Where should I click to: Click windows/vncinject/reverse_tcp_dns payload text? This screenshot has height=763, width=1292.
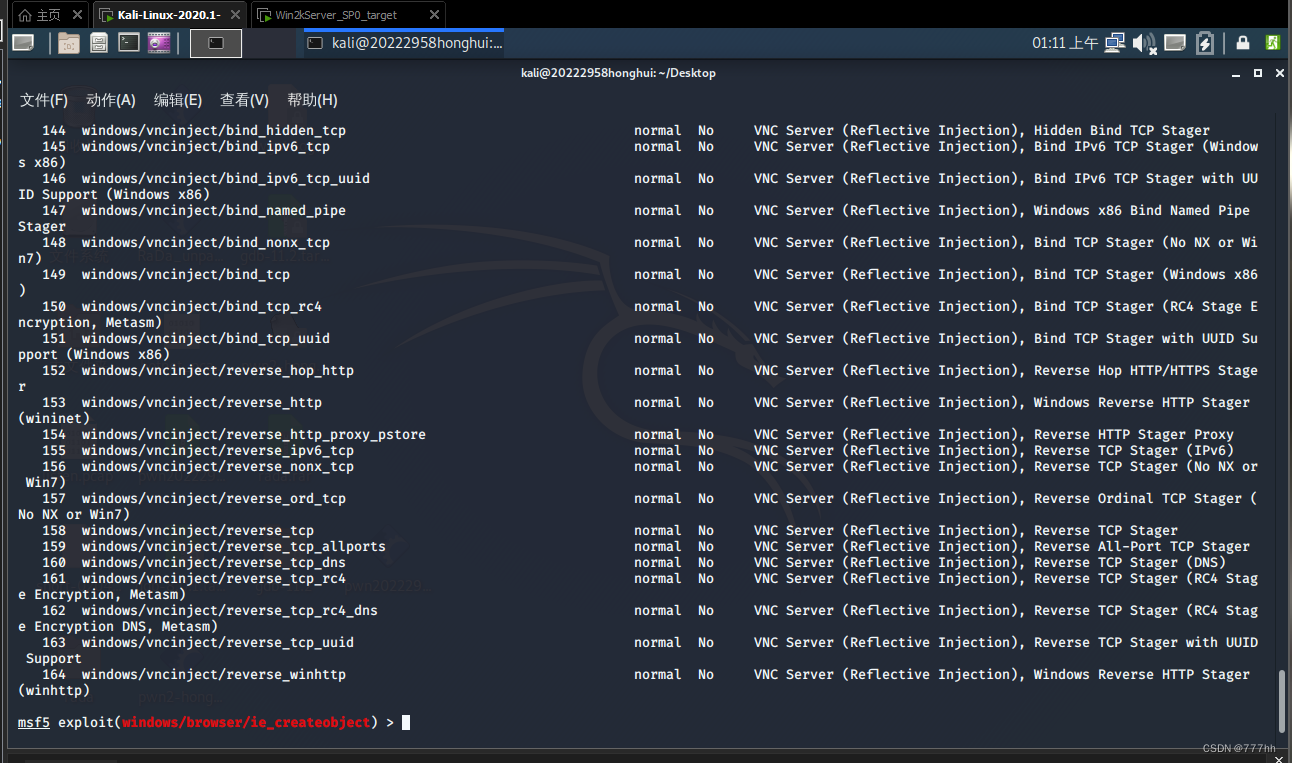pos(214,563)
